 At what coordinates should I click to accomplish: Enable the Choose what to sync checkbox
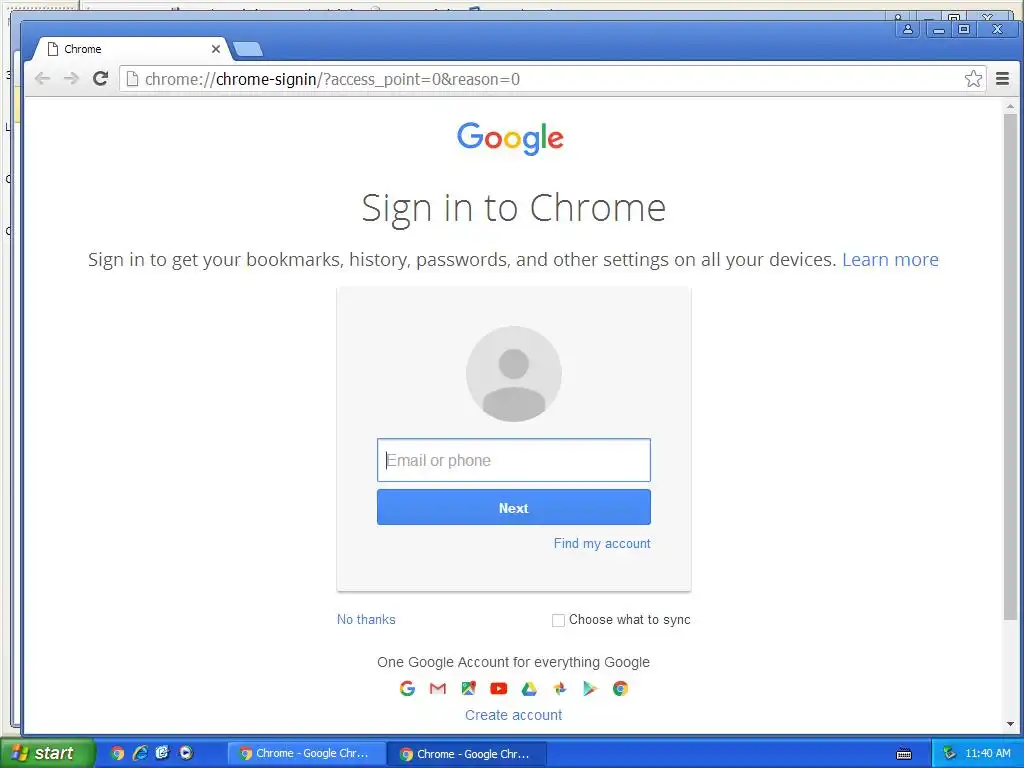pos(558,620)
